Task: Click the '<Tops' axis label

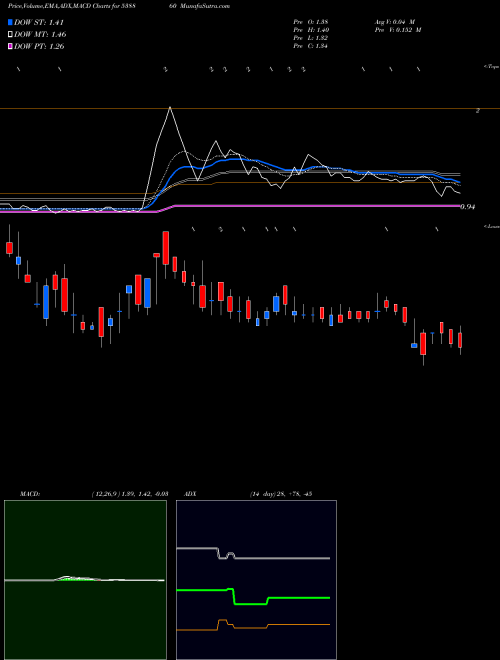Action: click(492, 67)
